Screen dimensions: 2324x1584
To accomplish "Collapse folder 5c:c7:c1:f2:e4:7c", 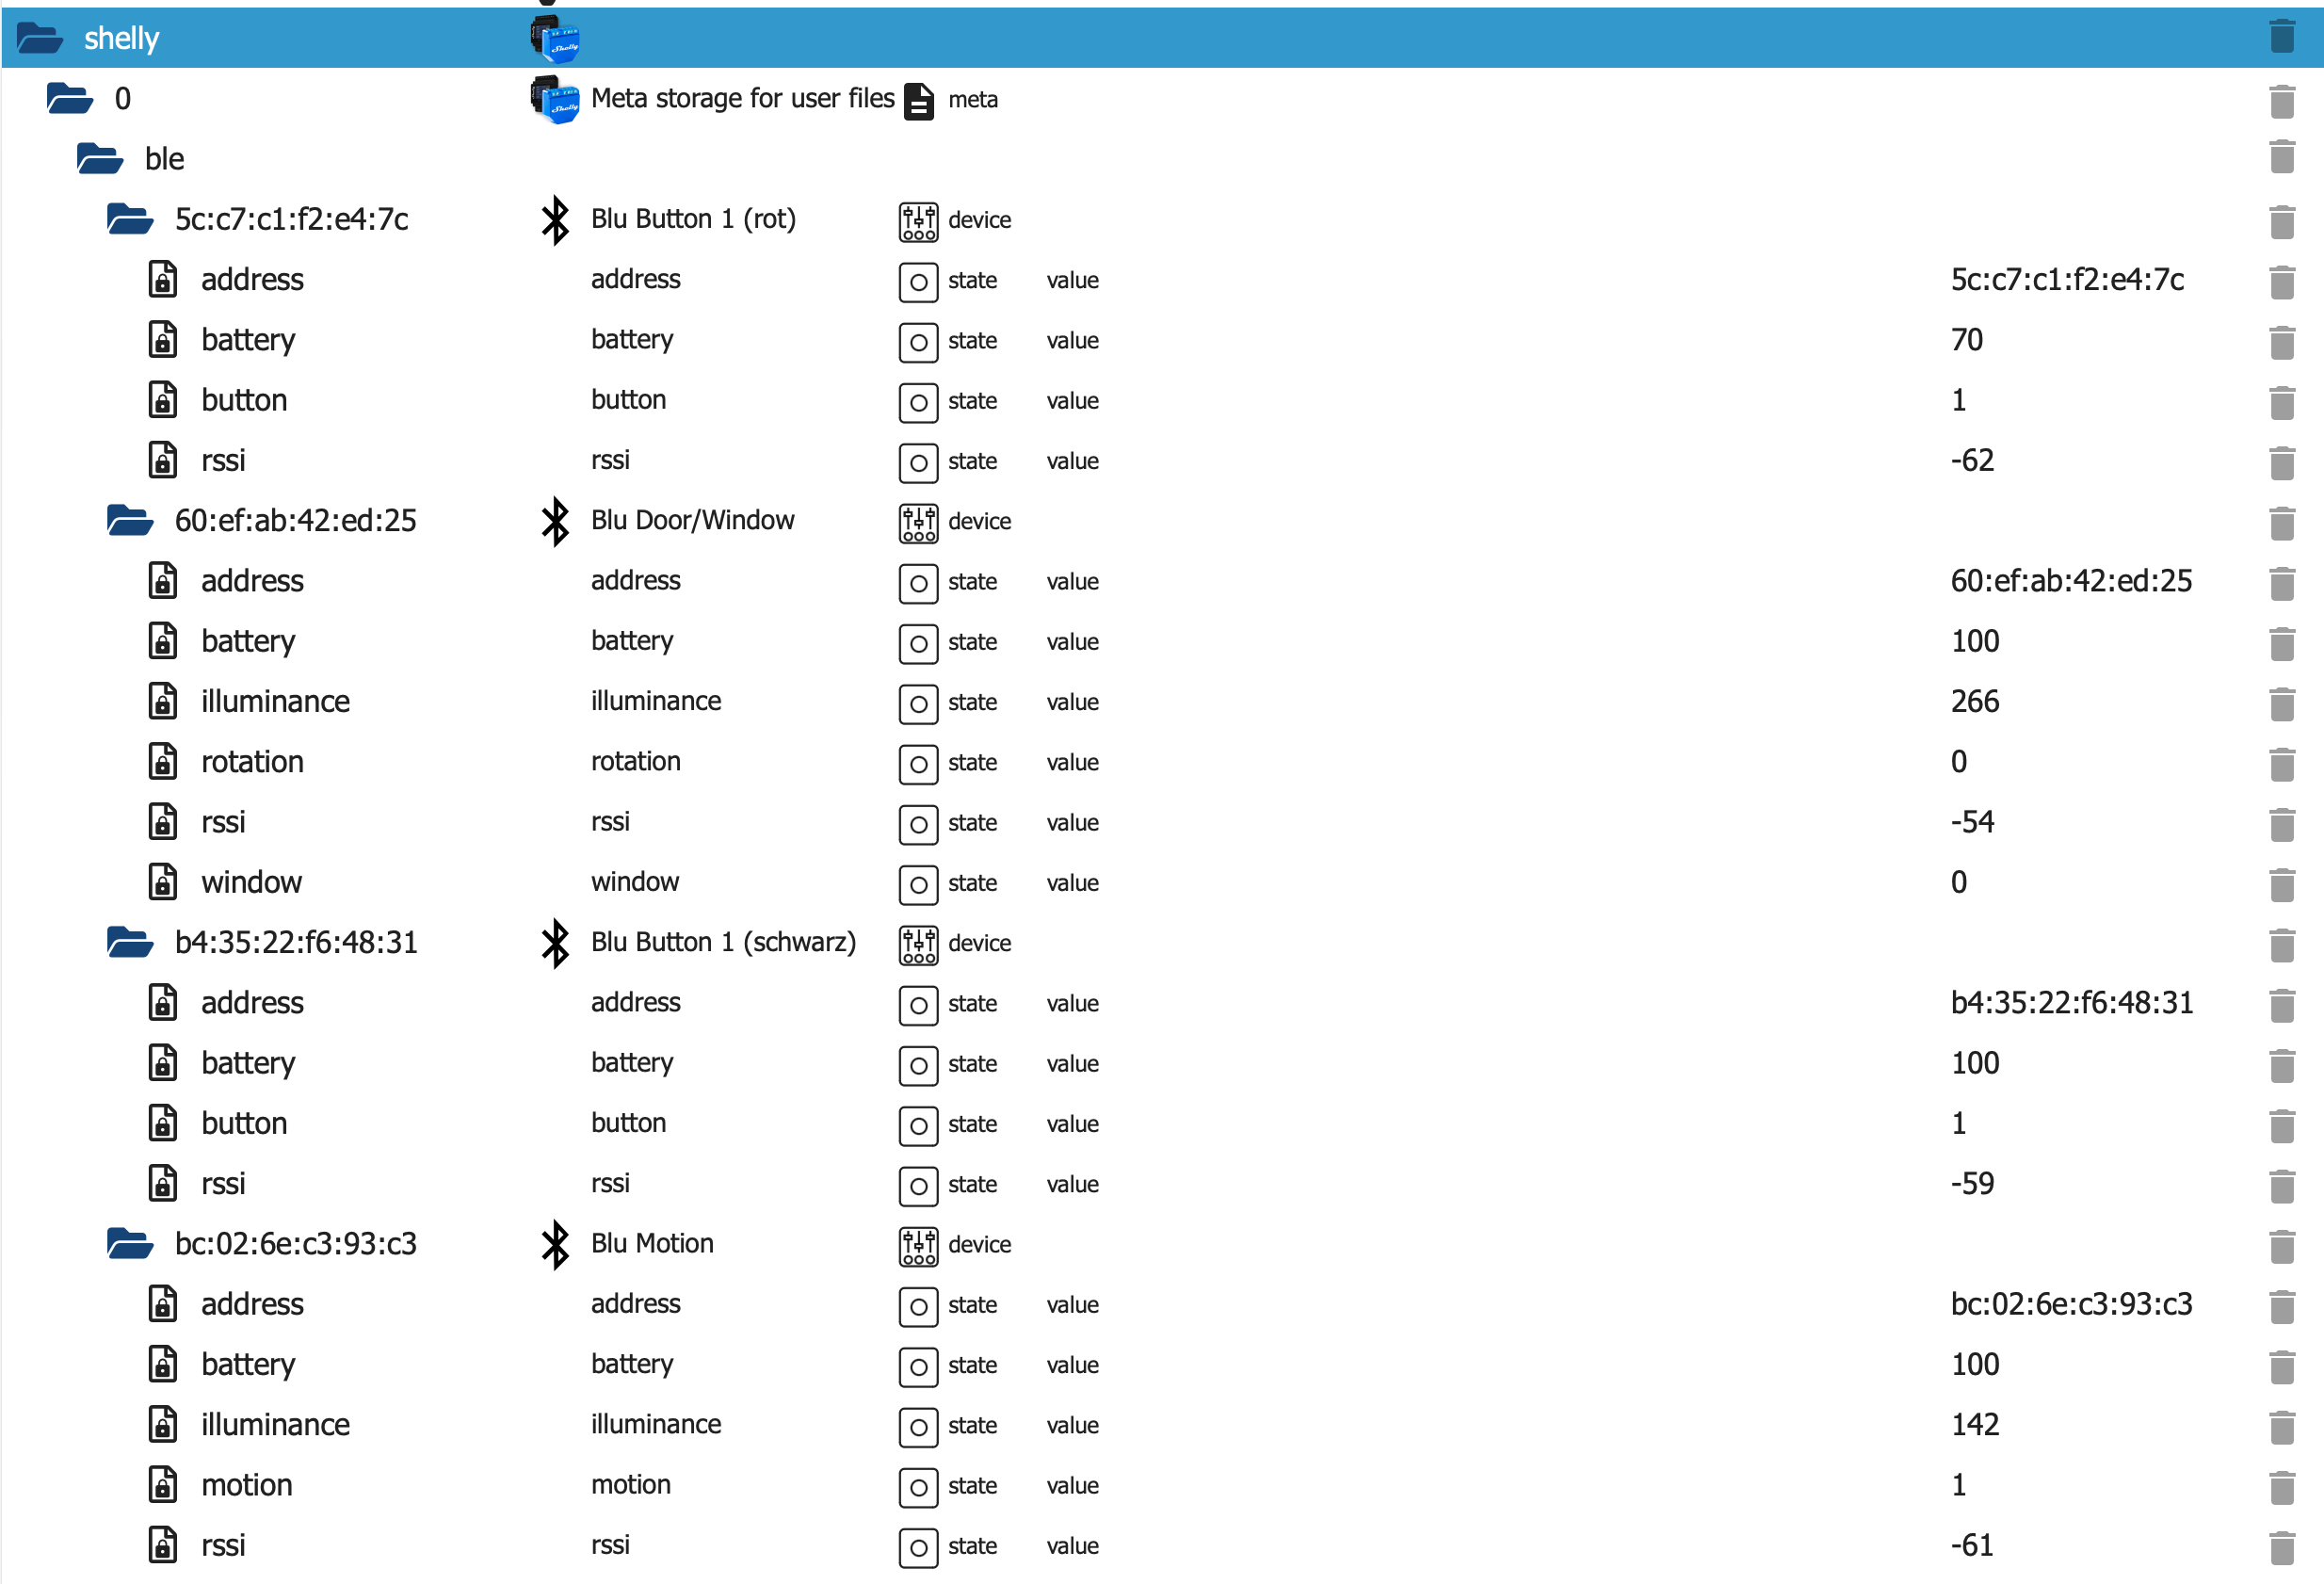I will [x=130, y=219].
